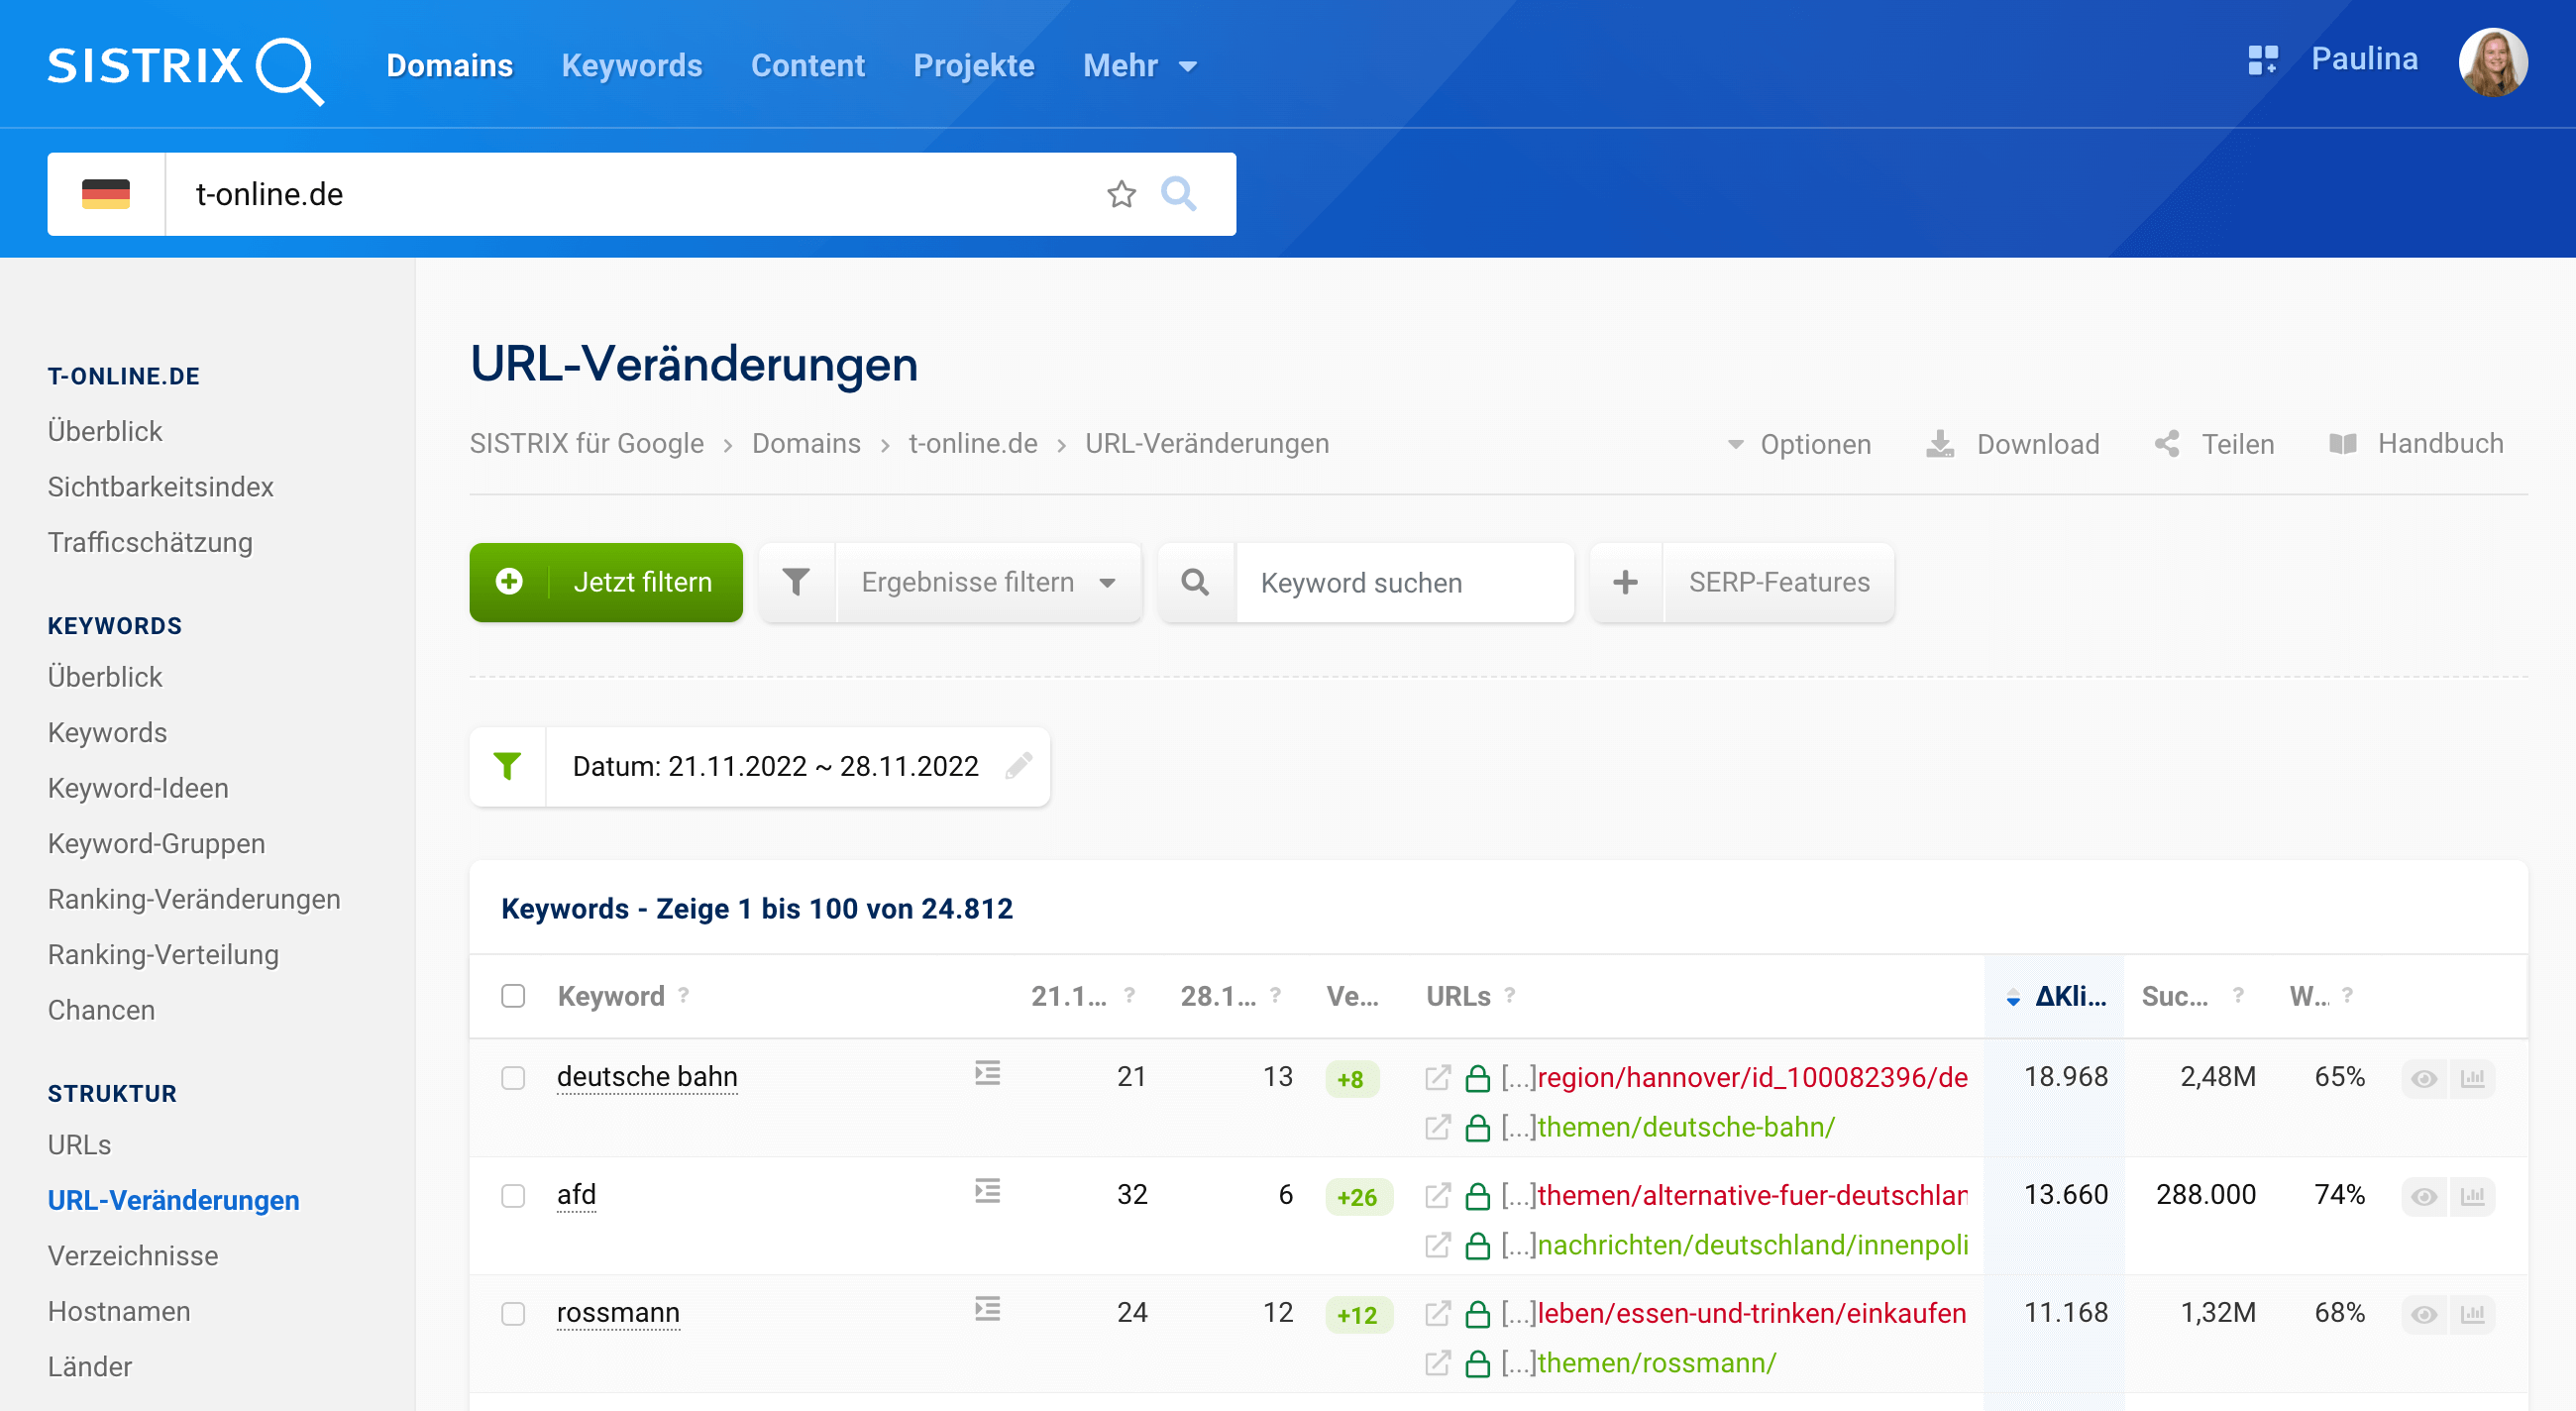Image resolution: width=2576 pixels, height=1411 pixels.
Task: Open Hostnamen in sidebar
Action: pyautogui.click(x=119, y=1311)
